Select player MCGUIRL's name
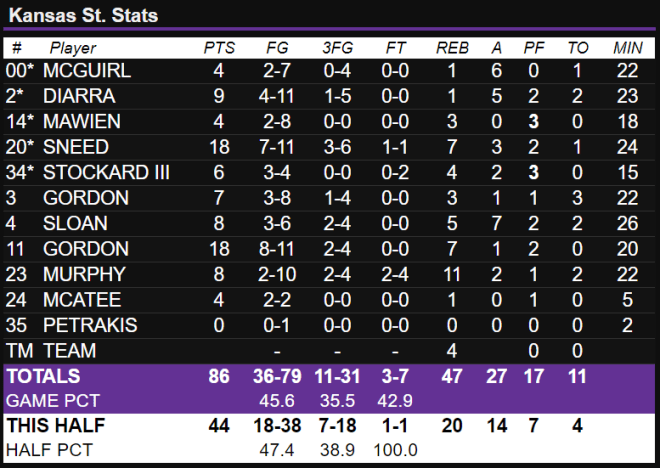The width and height of the screenshot is (660, 468). [x=87, y=70]
